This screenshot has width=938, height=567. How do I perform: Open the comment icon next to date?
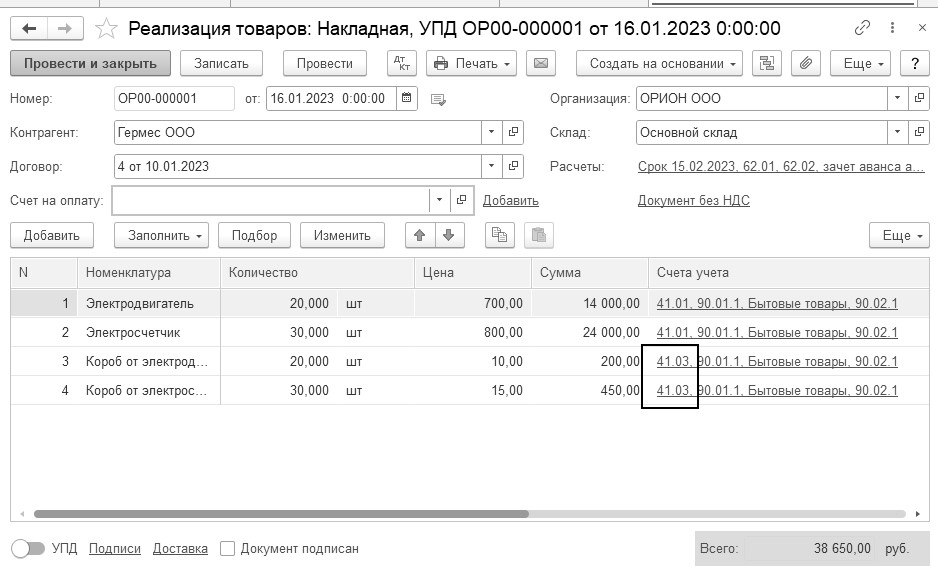coord(438,99)
